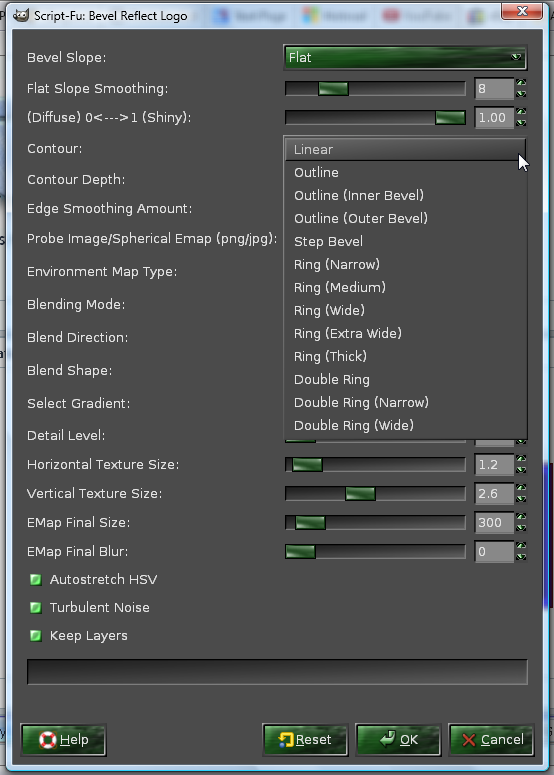
Task: Click the OK button to apply
Action: coord(398,739)
